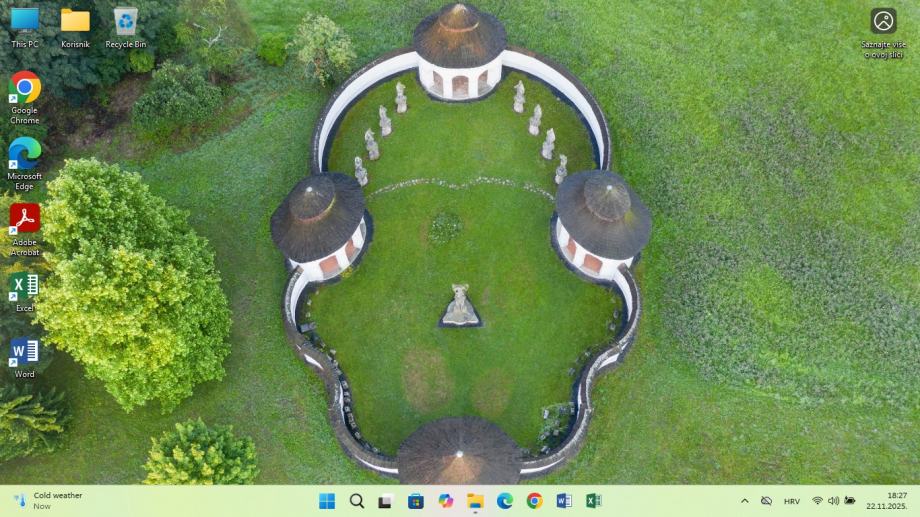920x517 pixels.
Task: Launch Word from the taskbar
Action: click(x=564, y=501)
